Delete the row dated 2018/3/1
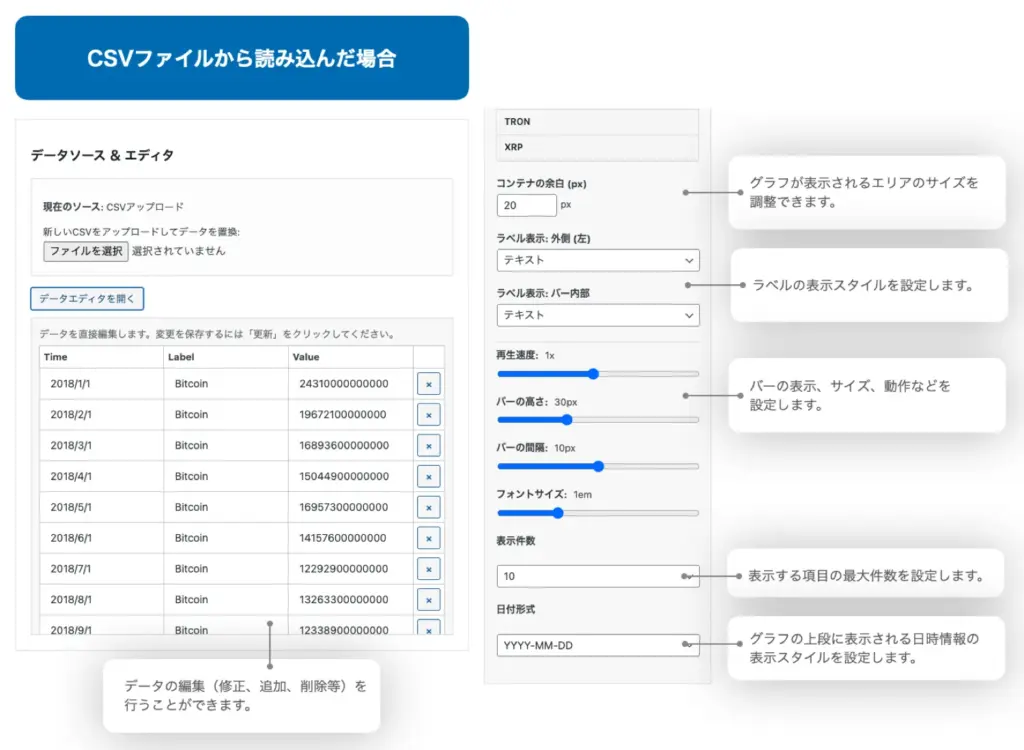Screen dimensions: 1024x750 (428, 446)
